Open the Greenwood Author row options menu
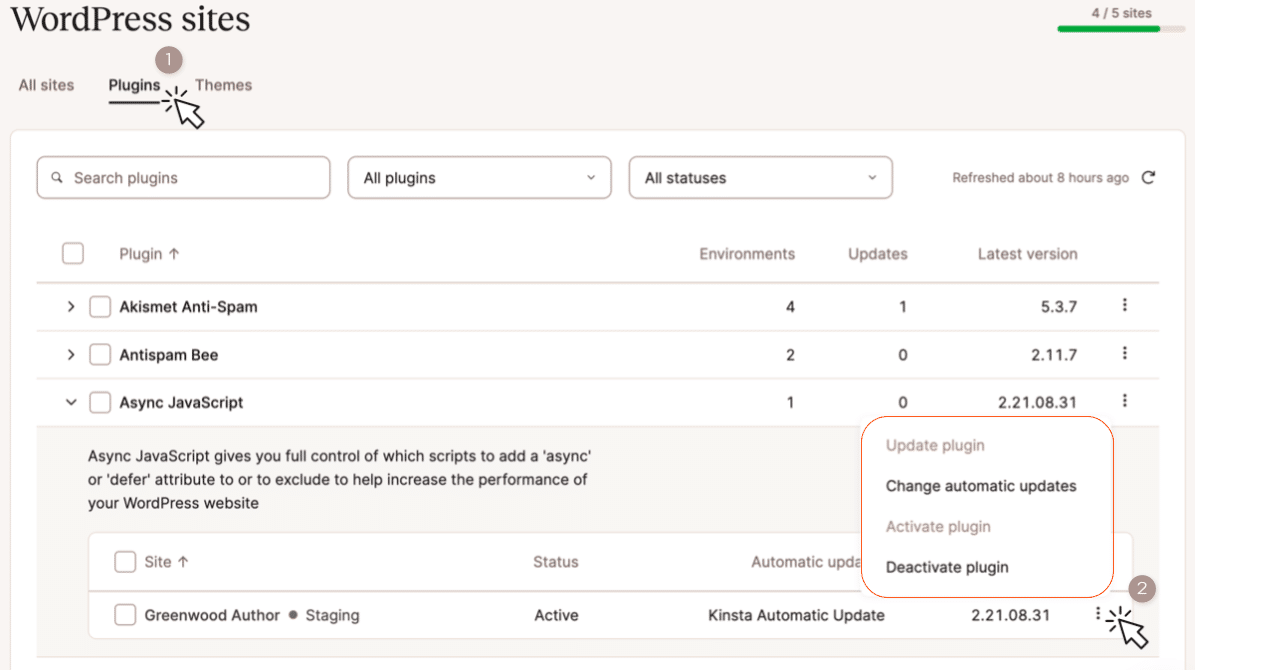 coord(1099,614)
